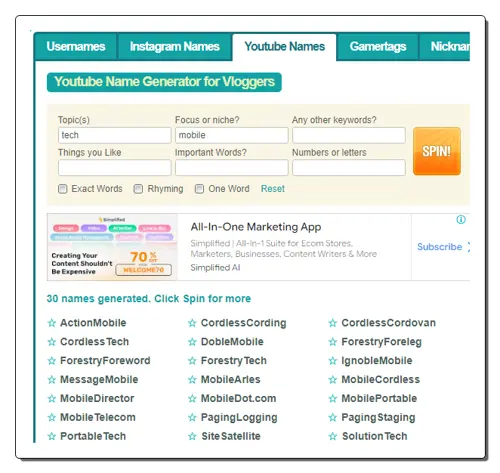Click the Simplified ad banner image
Screen dimensions: 500x473
click(112, 247)
